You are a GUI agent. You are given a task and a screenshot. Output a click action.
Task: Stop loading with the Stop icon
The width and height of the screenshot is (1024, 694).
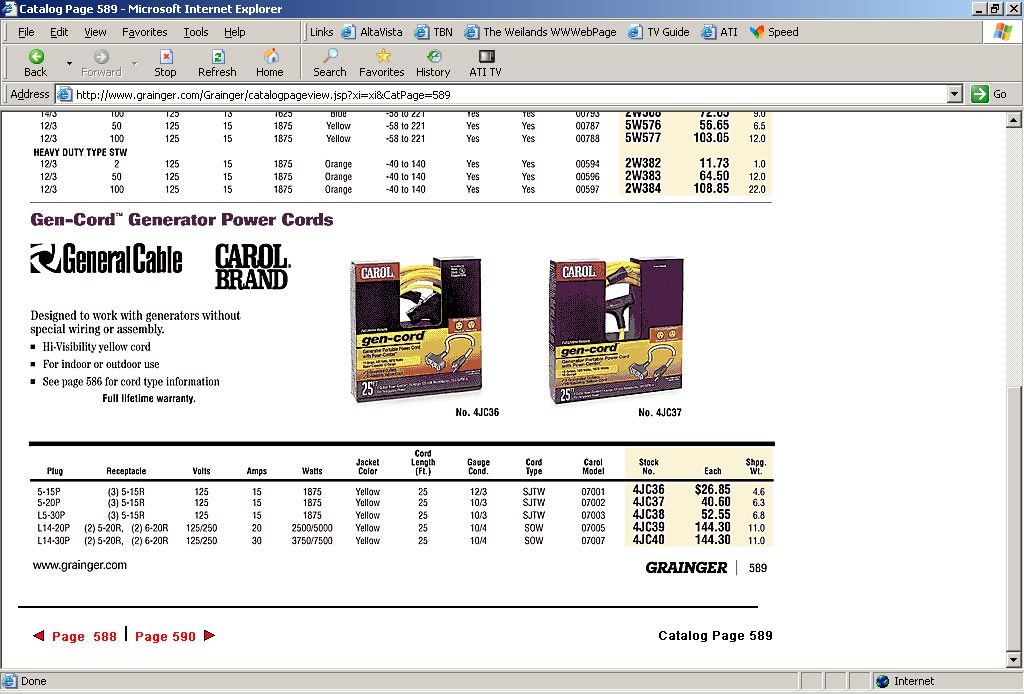(166, 57)
